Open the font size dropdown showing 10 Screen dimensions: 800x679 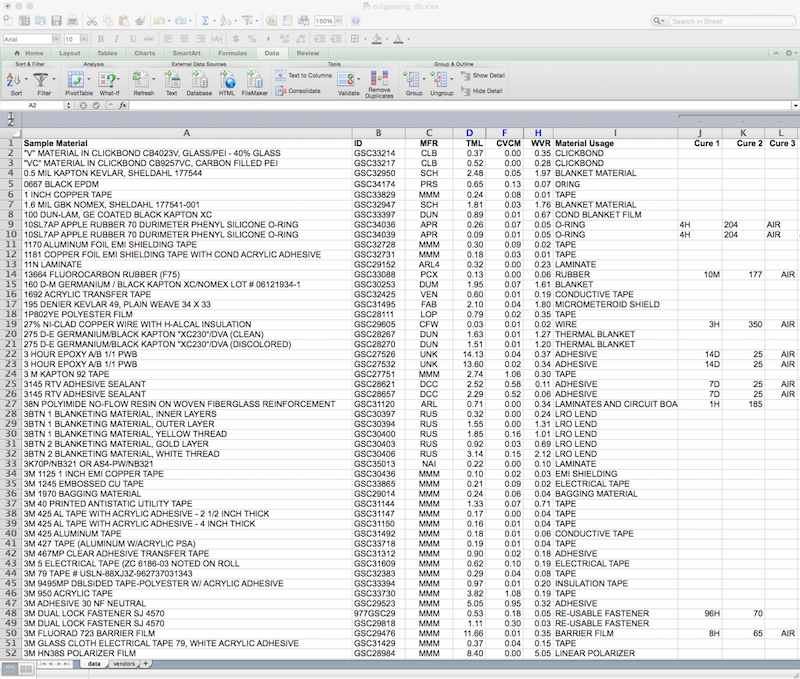[x=84, y=39]
